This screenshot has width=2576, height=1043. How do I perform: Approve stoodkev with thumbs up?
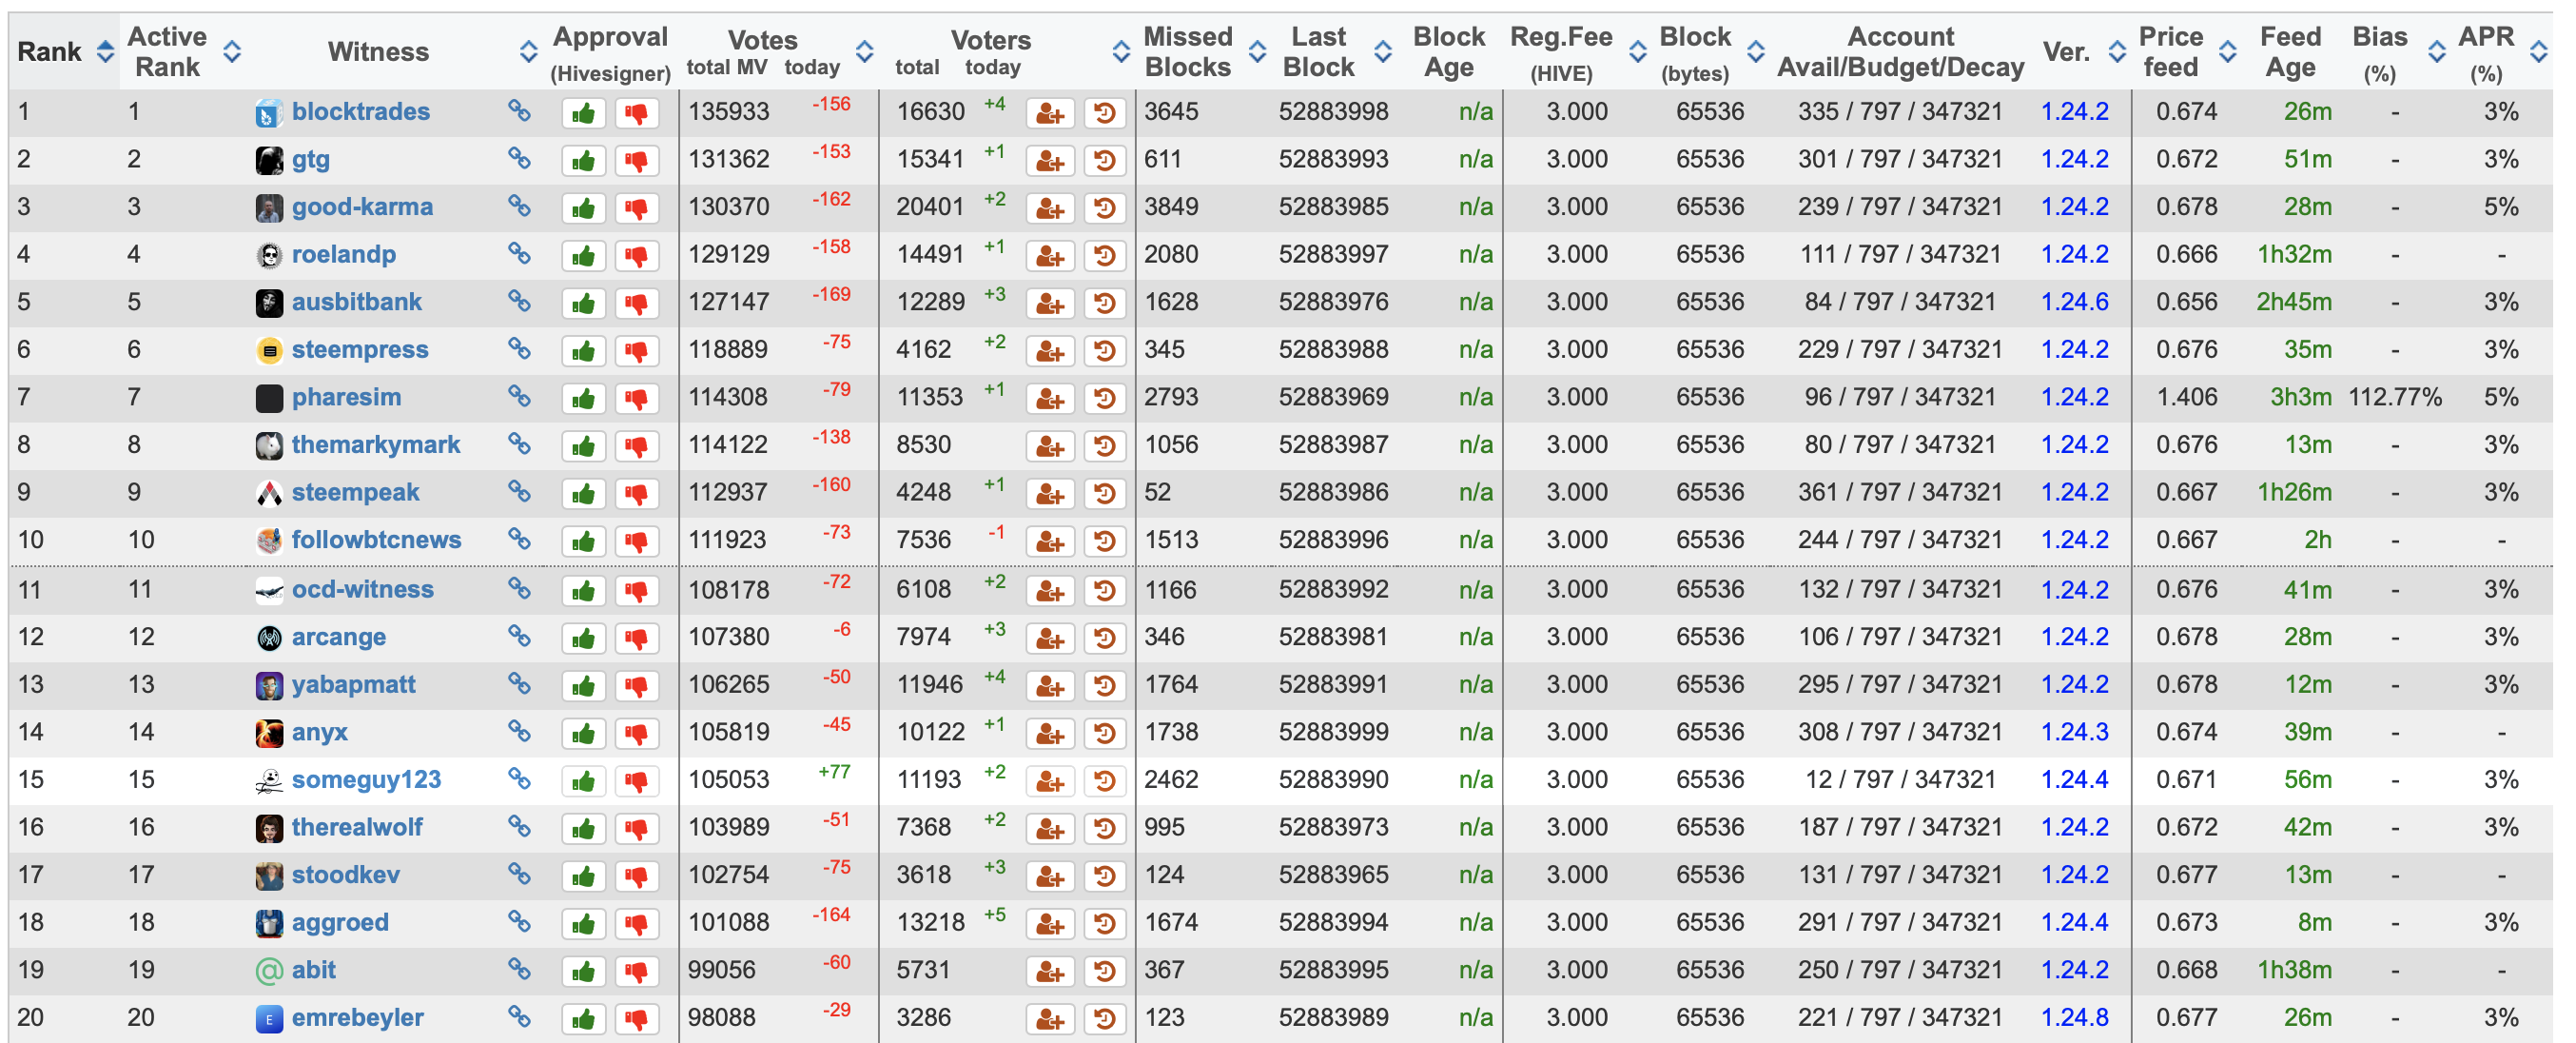[x=584, y=877]
